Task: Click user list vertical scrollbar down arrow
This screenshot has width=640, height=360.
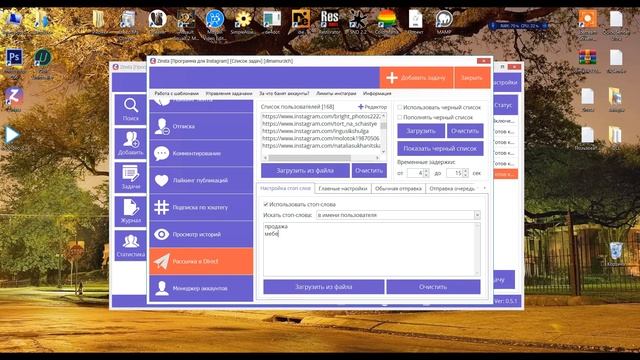Action: point(383,151)
